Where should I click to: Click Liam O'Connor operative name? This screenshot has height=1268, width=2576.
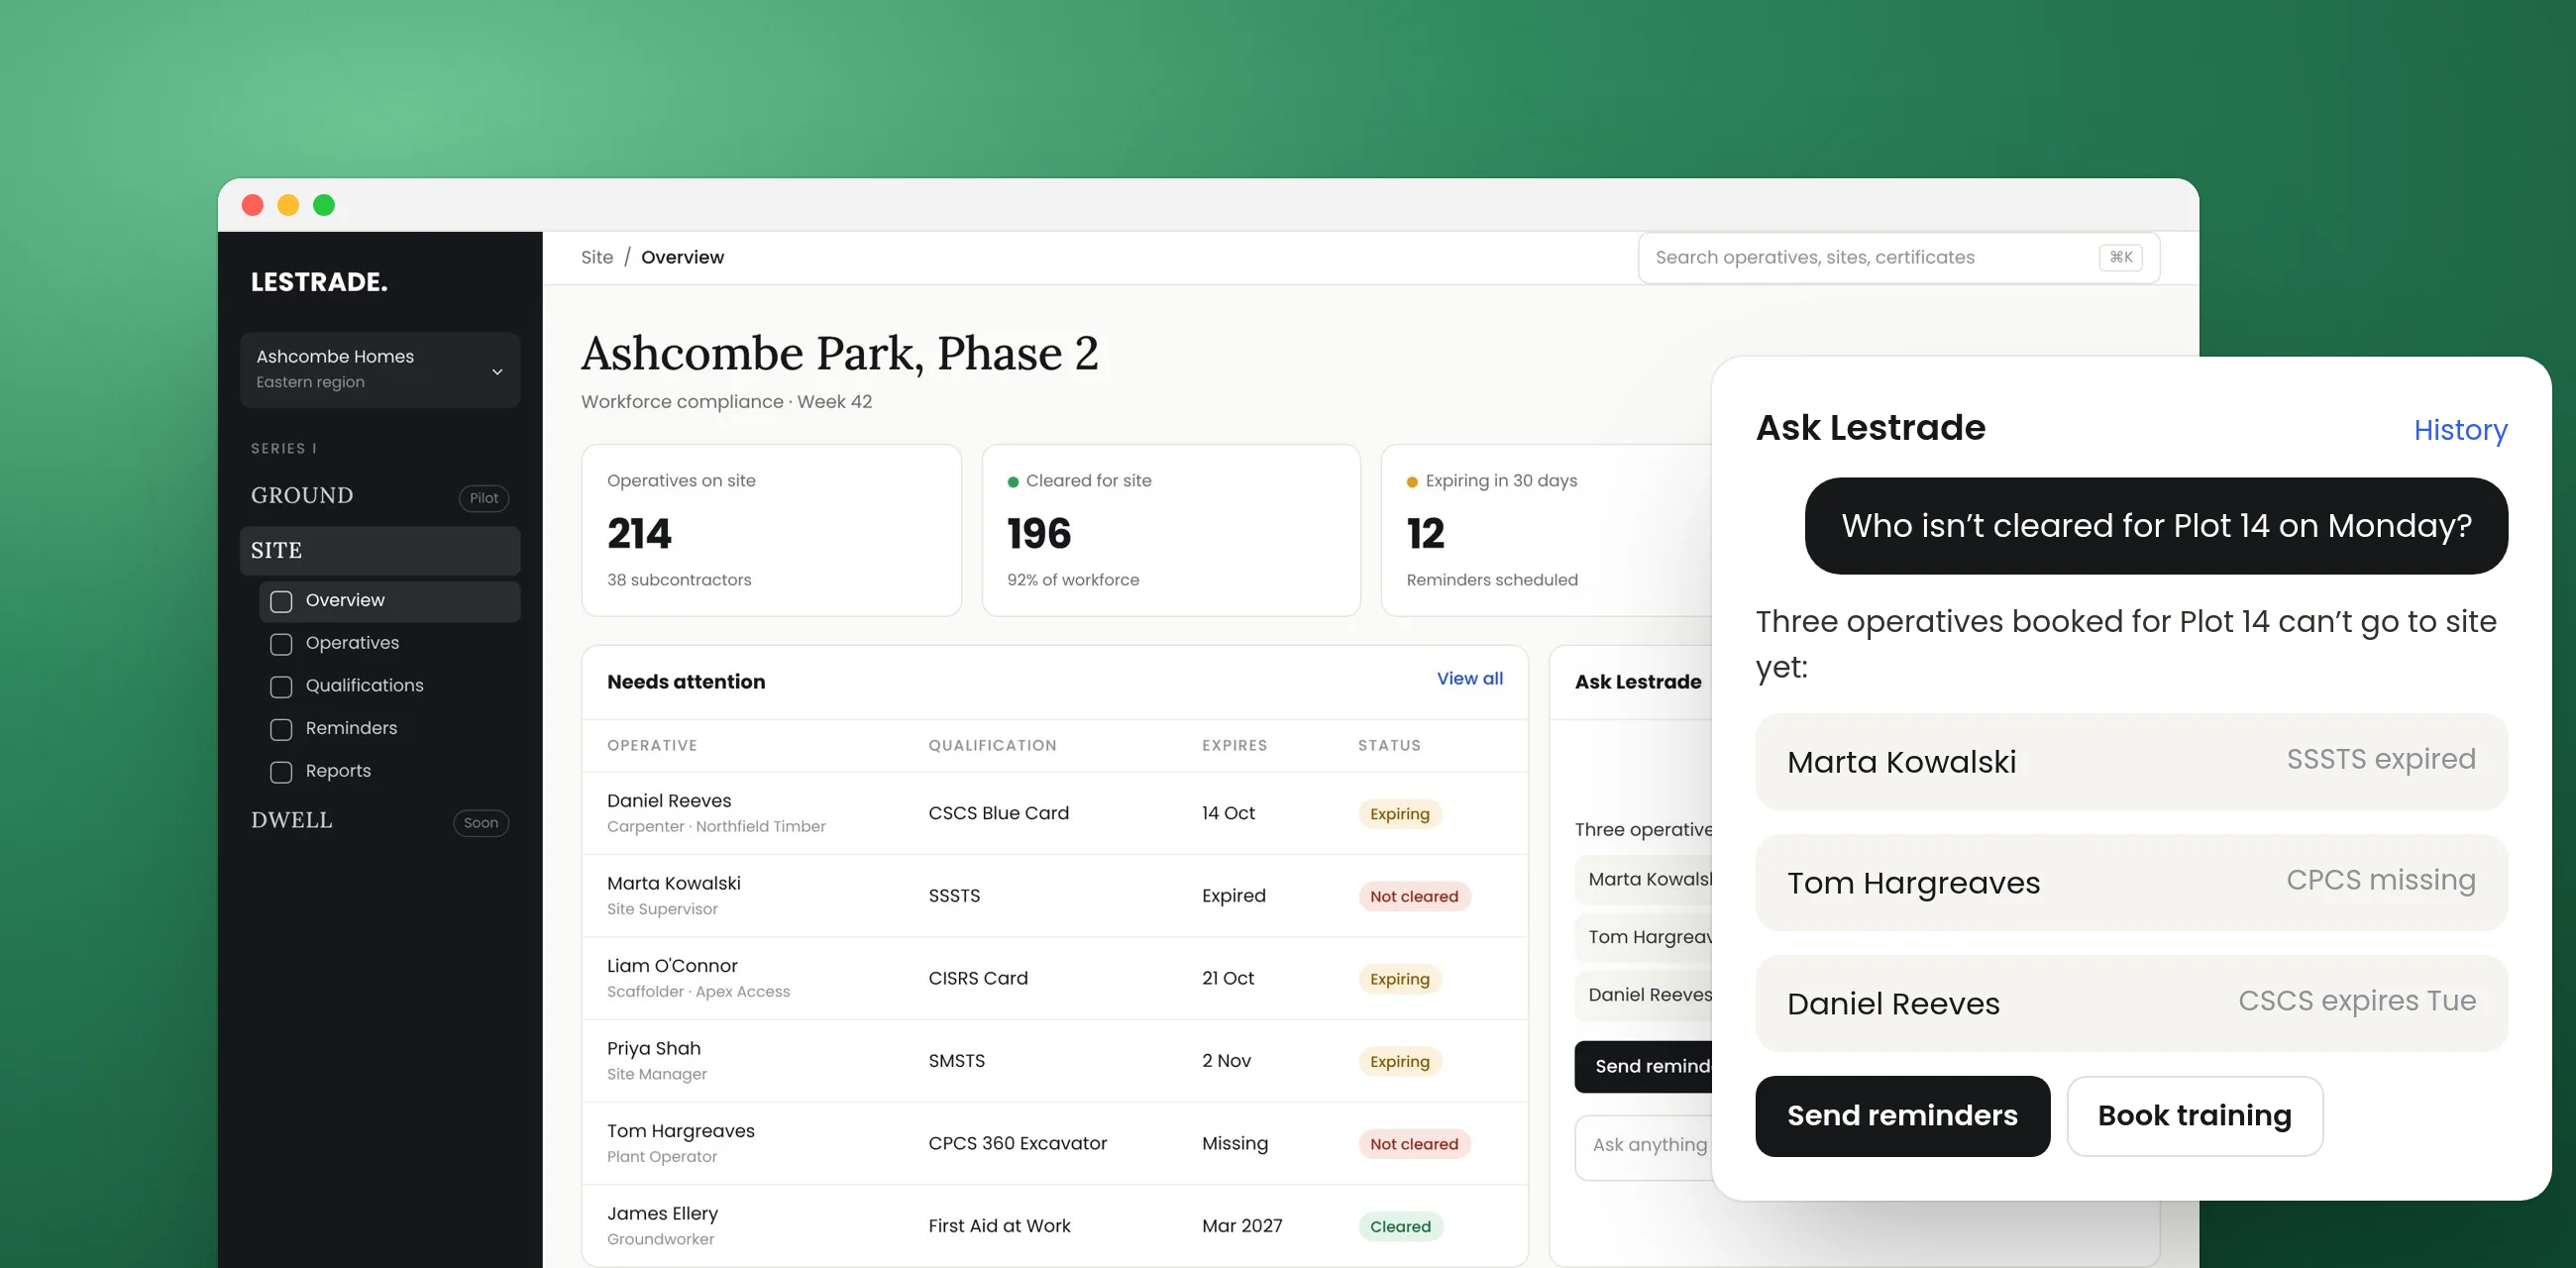click(x=672, y=966)
